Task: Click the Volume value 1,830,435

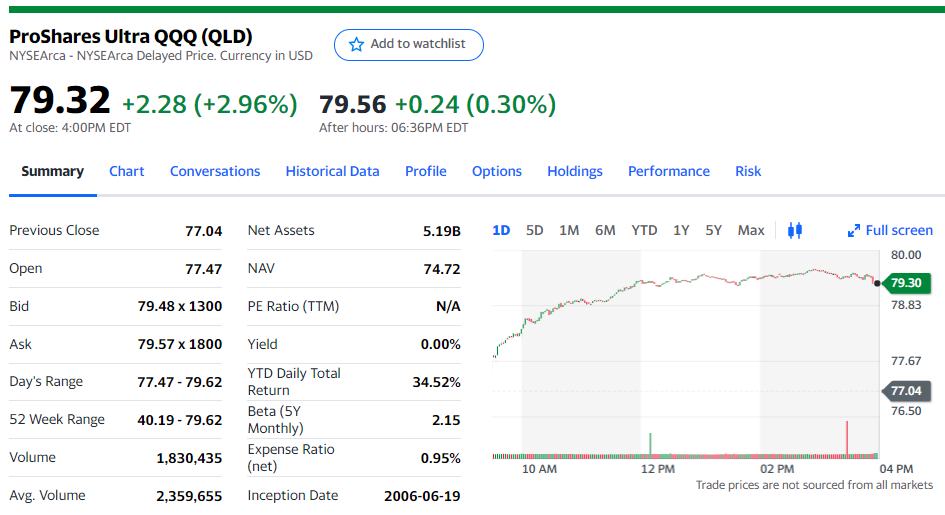Action: 189,459
